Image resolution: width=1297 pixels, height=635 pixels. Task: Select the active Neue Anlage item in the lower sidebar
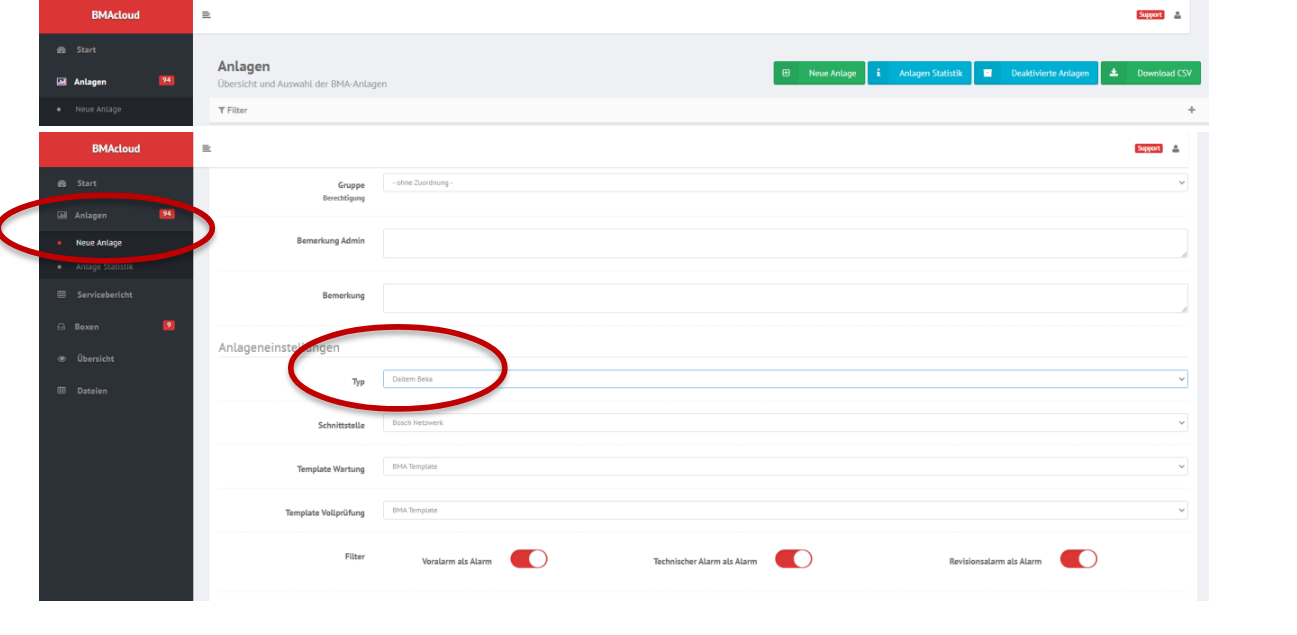click(x=99, y=243)
